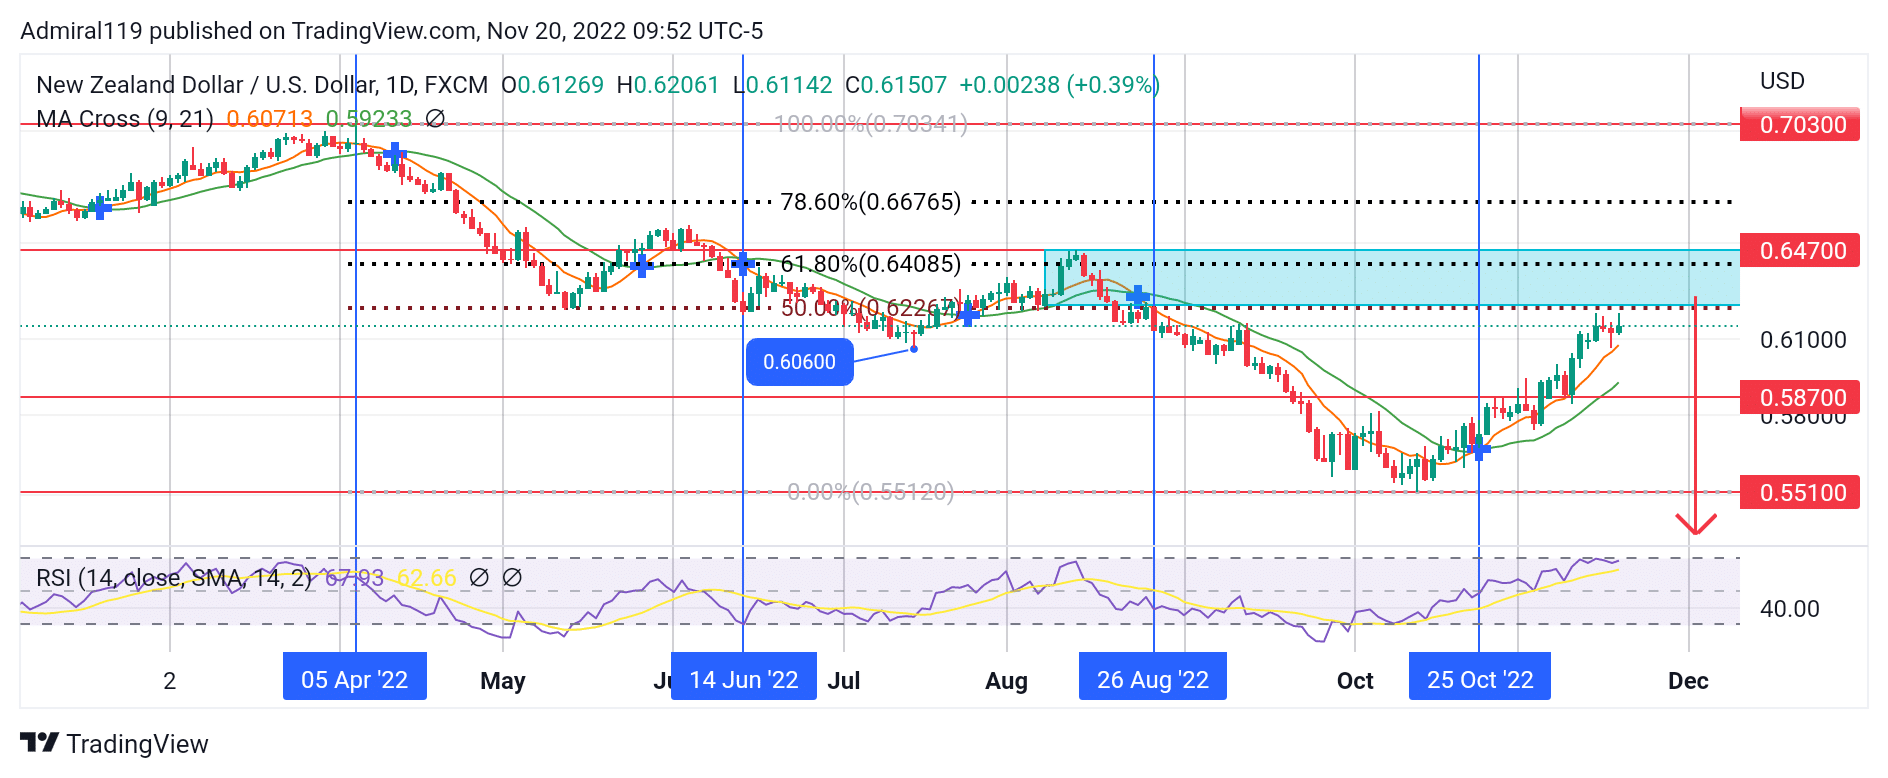Click the 61.80%(0.64085) Fibonacci label
Image resolution: width=1888 pixels, height=778 pixels.
coord(870,264)
